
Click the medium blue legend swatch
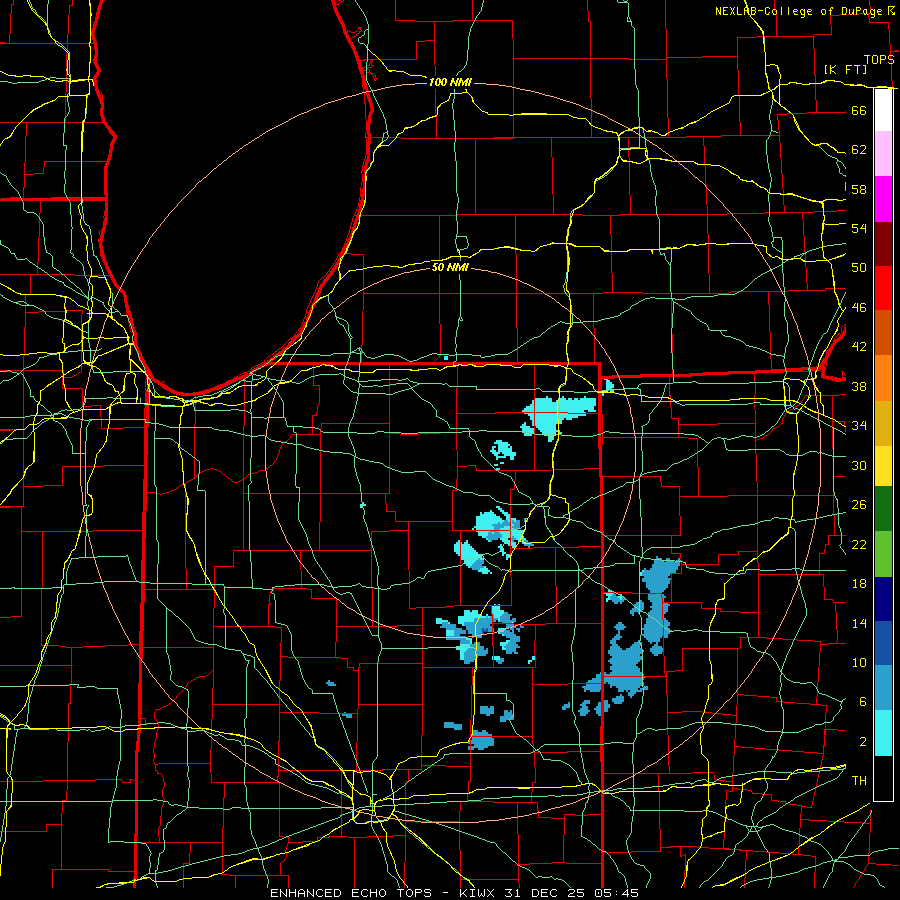(x=883, y=643)
